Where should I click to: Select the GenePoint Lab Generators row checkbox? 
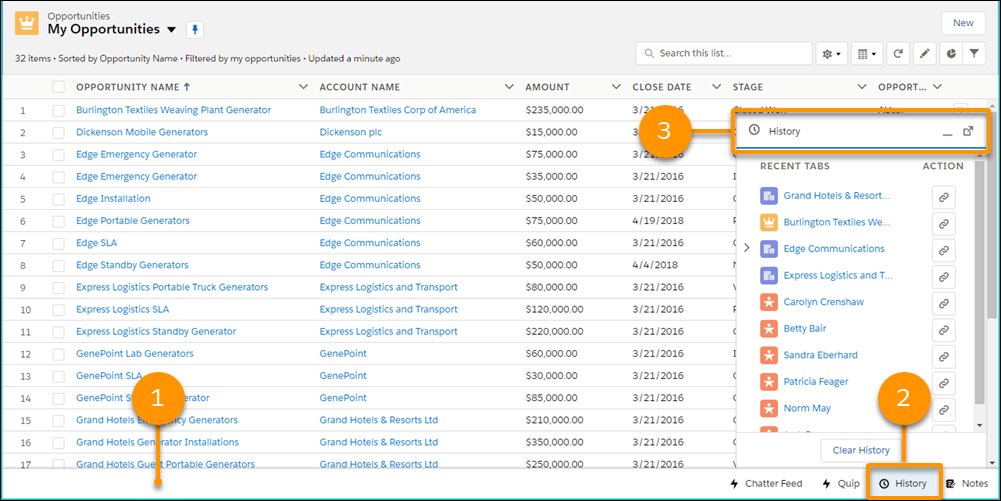pos(58,354)
